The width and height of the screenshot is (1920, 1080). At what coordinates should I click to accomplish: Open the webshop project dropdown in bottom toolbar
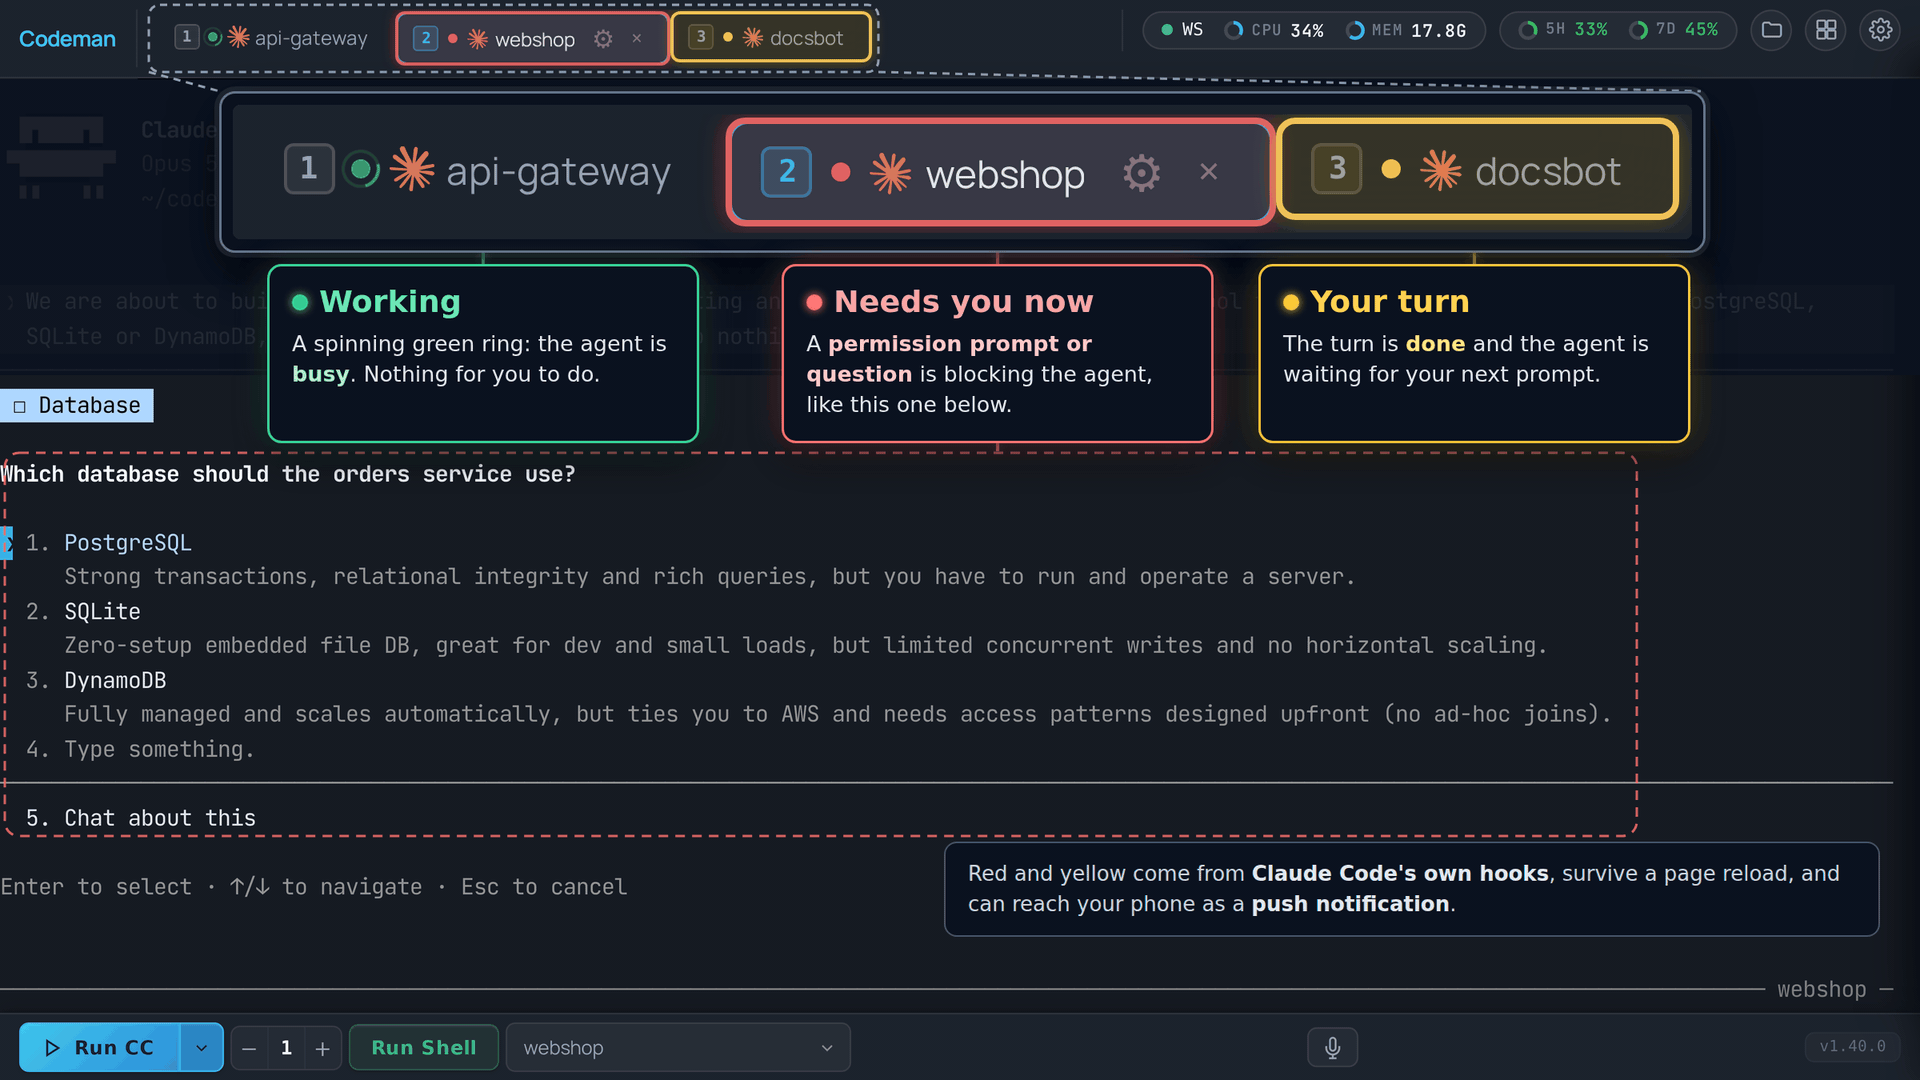[678, 1047]
